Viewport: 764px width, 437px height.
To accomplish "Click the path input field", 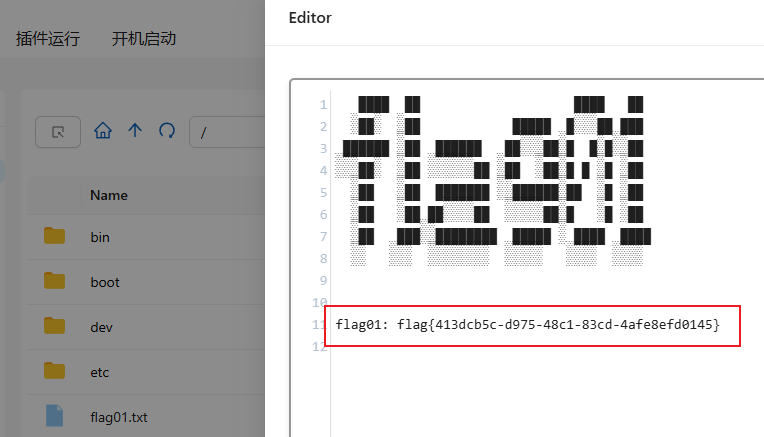I will (228, 131).
